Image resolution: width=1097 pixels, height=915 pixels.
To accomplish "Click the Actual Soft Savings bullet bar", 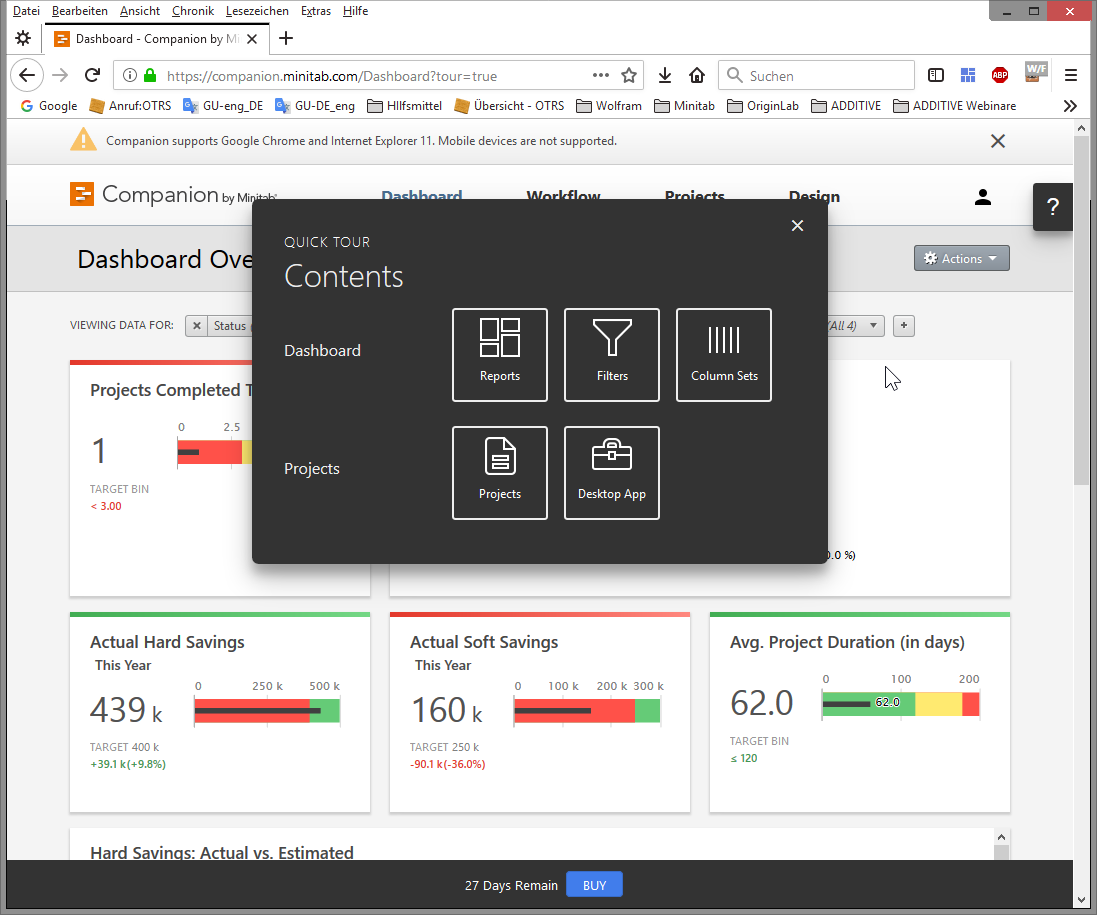I will pyautogui.click(x=587, y=711).
